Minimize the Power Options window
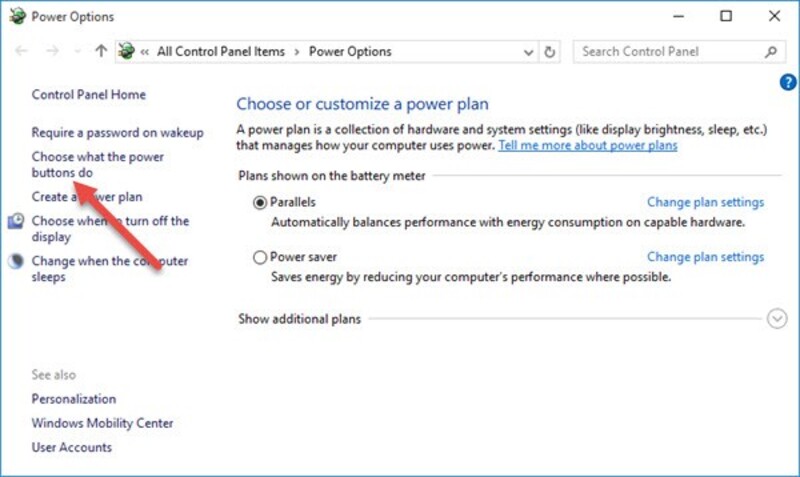Viewport: 800px width, 477px height. [x=678, y=16]
